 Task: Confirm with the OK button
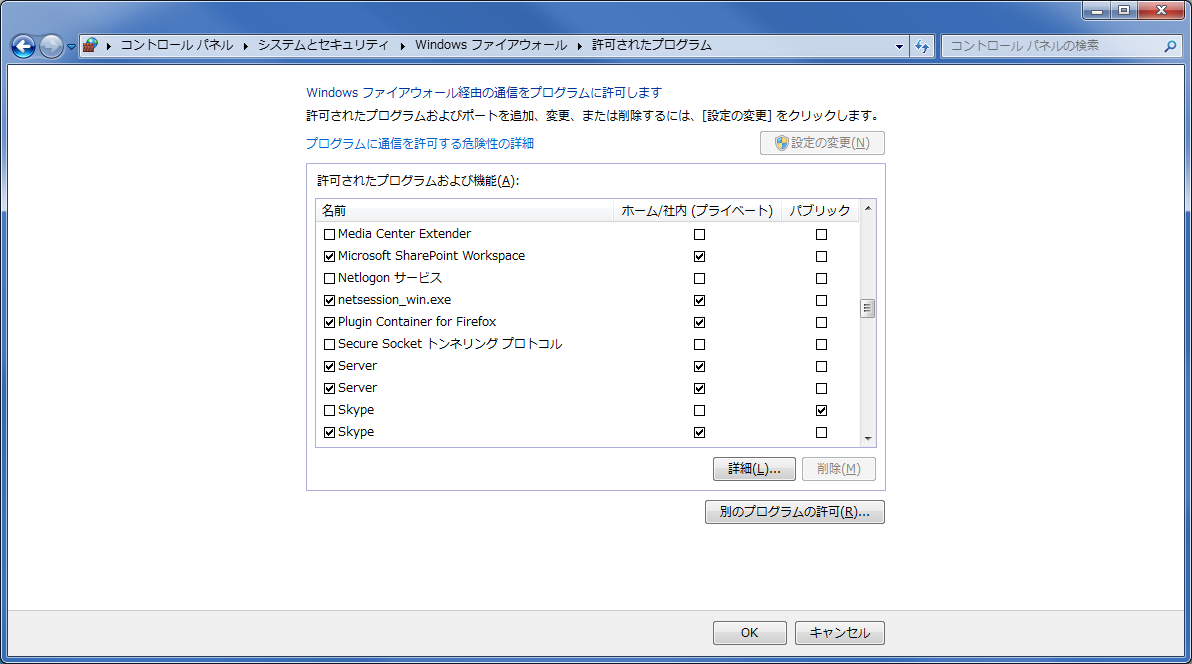(x=750, y=633)
